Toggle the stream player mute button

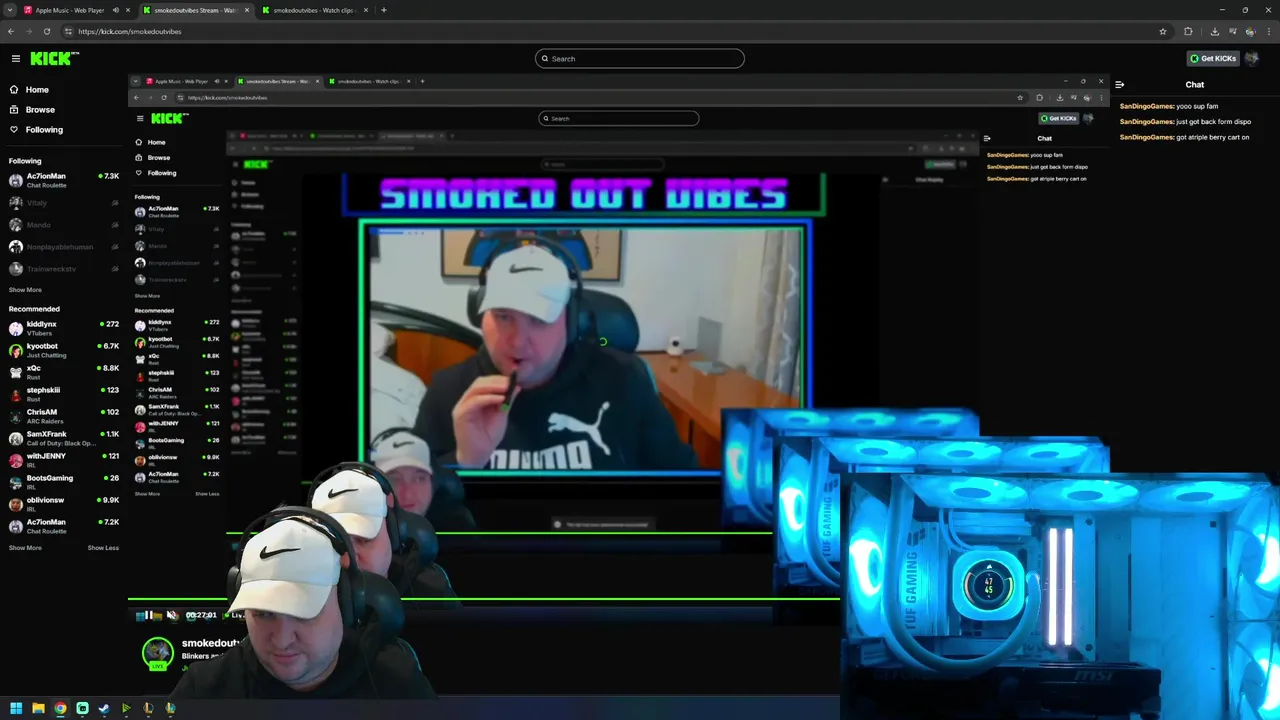coord(172,615)
